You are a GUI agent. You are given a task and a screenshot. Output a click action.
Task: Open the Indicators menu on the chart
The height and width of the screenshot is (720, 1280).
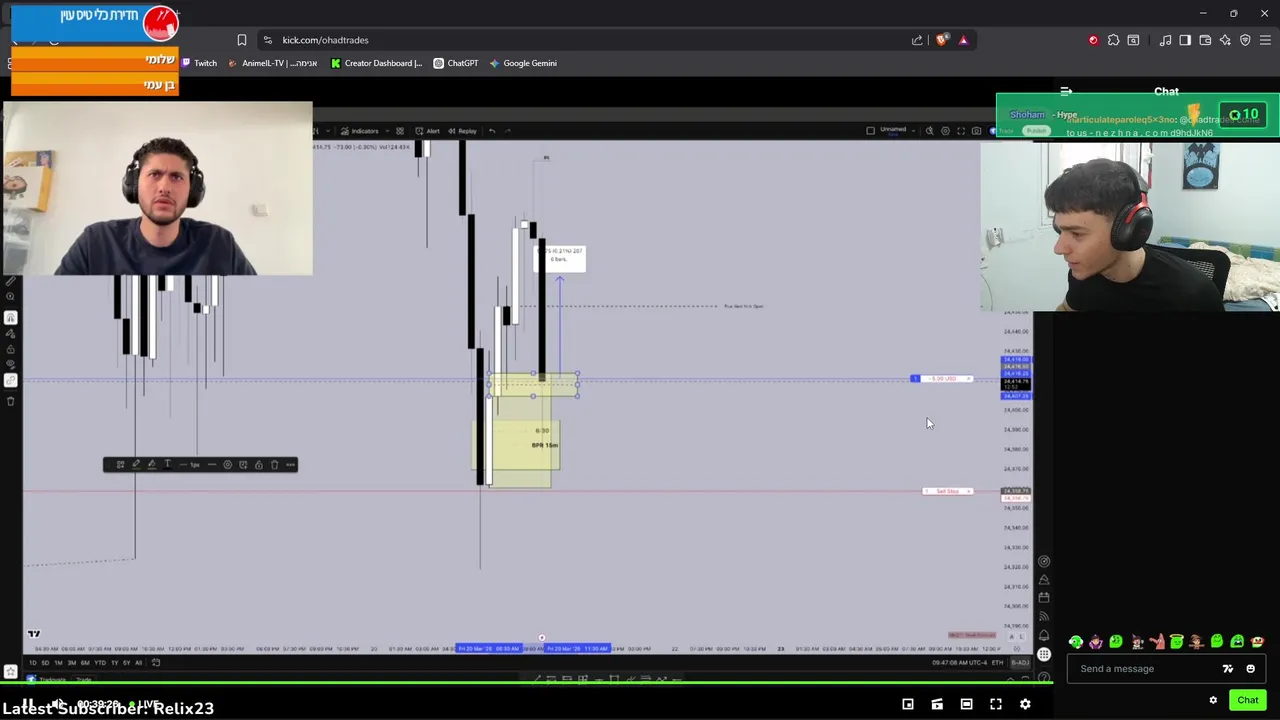click(x=359, y=131)
